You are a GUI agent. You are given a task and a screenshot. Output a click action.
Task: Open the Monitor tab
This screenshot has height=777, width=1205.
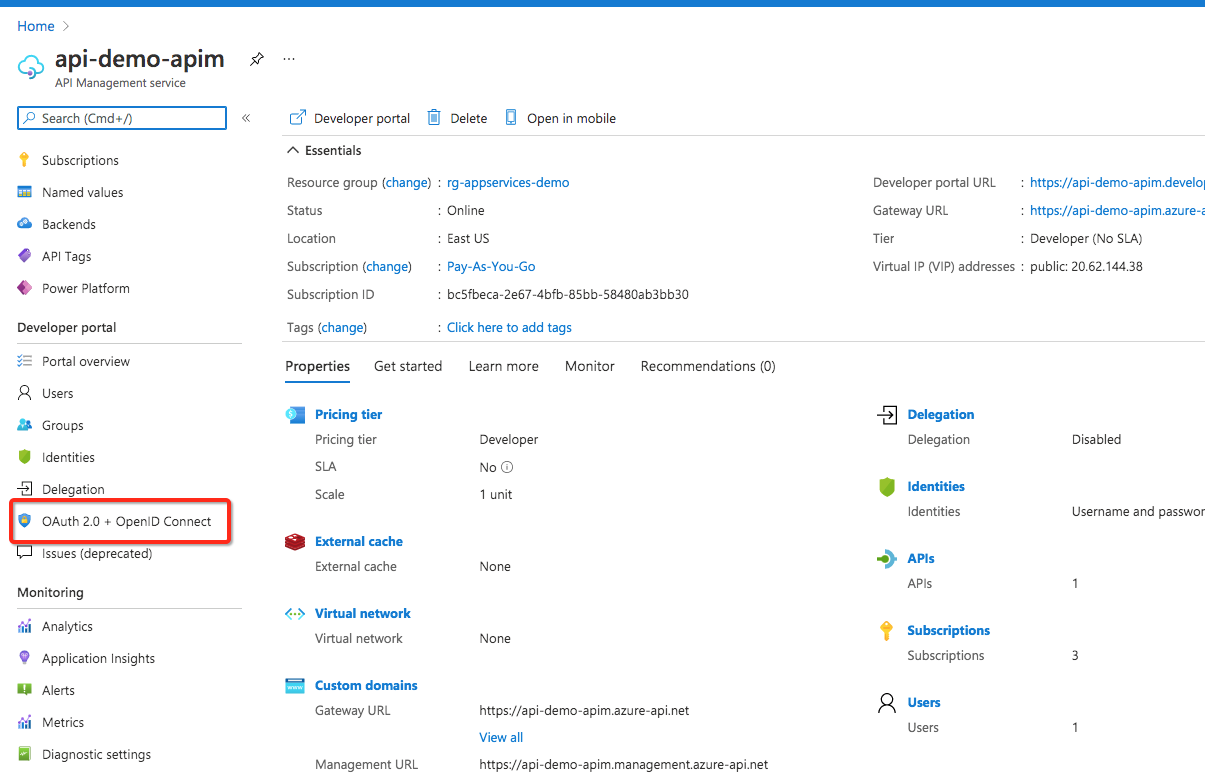pyautogui.click(x=590, y=366)
